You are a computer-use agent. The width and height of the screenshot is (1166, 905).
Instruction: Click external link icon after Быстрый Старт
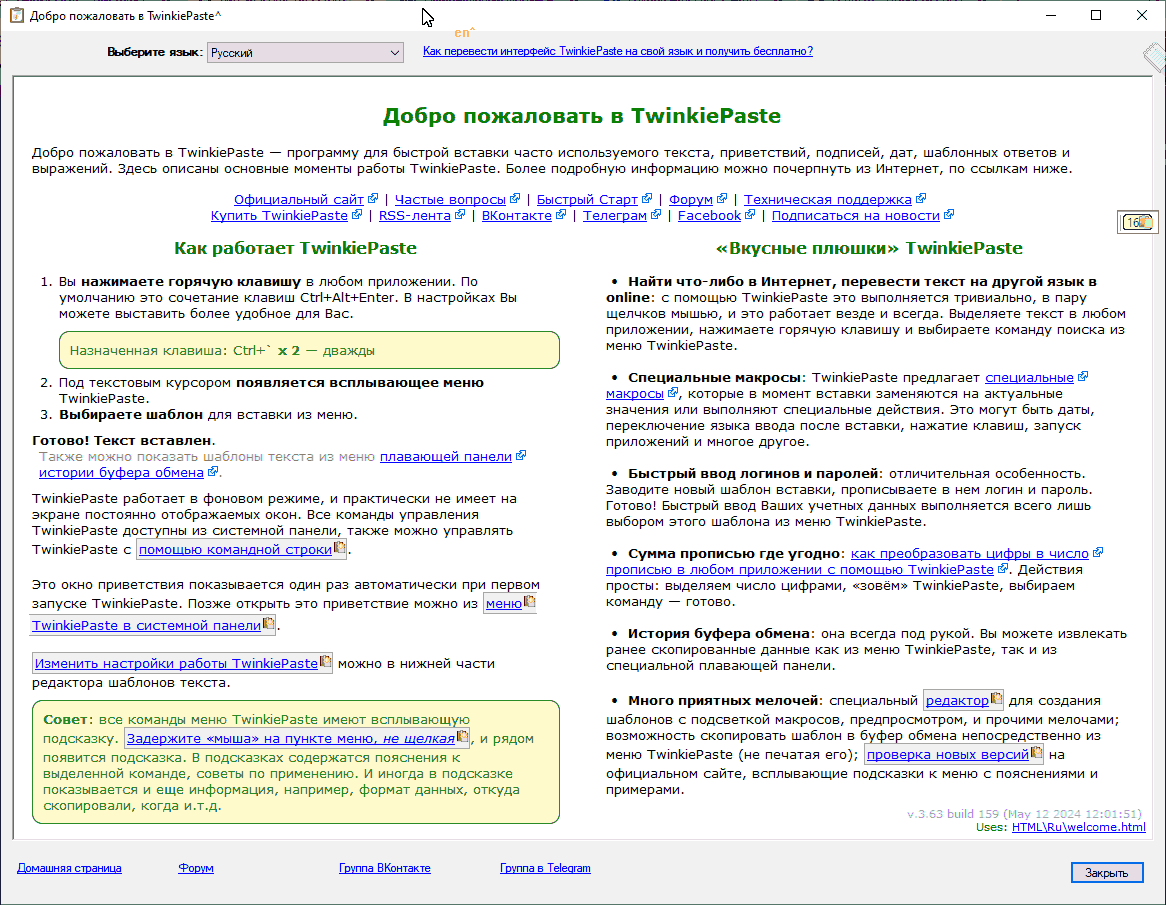647,198
